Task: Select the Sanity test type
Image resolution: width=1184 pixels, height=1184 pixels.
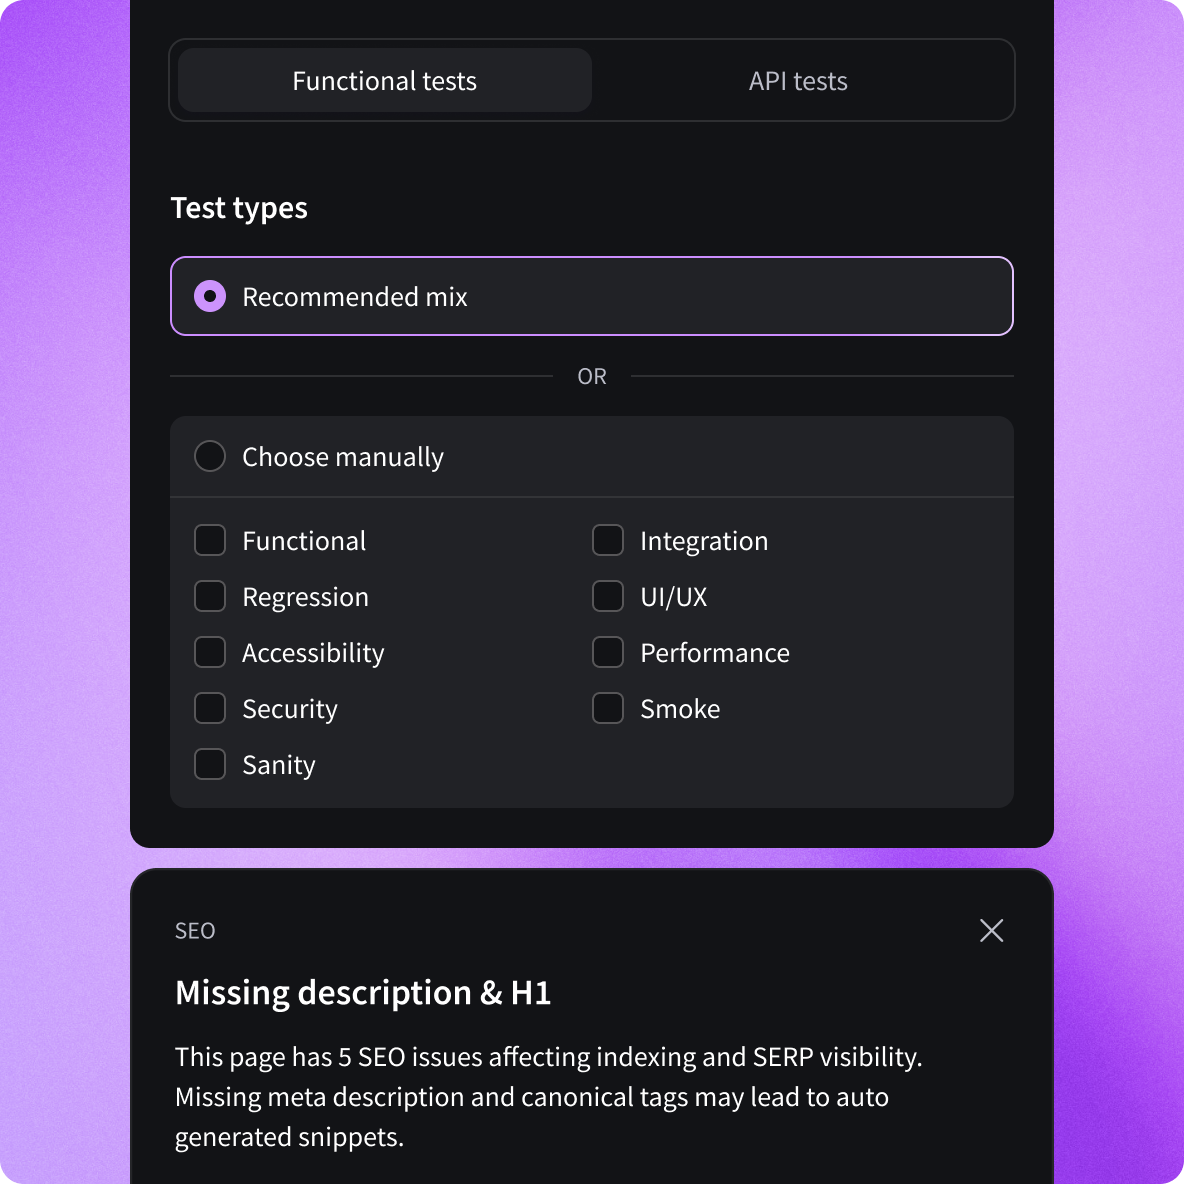Action: click(x=210, y=764)
